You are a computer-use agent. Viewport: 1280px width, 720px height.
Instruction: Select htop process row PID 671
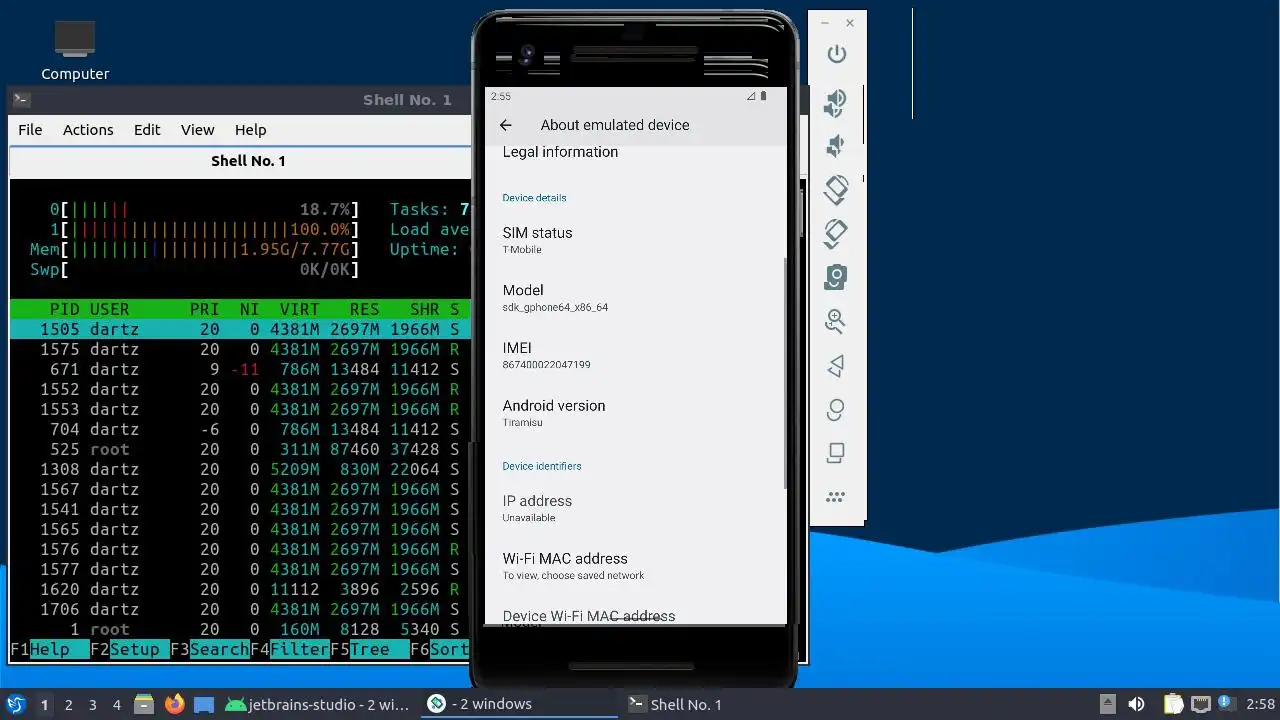tap(240, 369)
